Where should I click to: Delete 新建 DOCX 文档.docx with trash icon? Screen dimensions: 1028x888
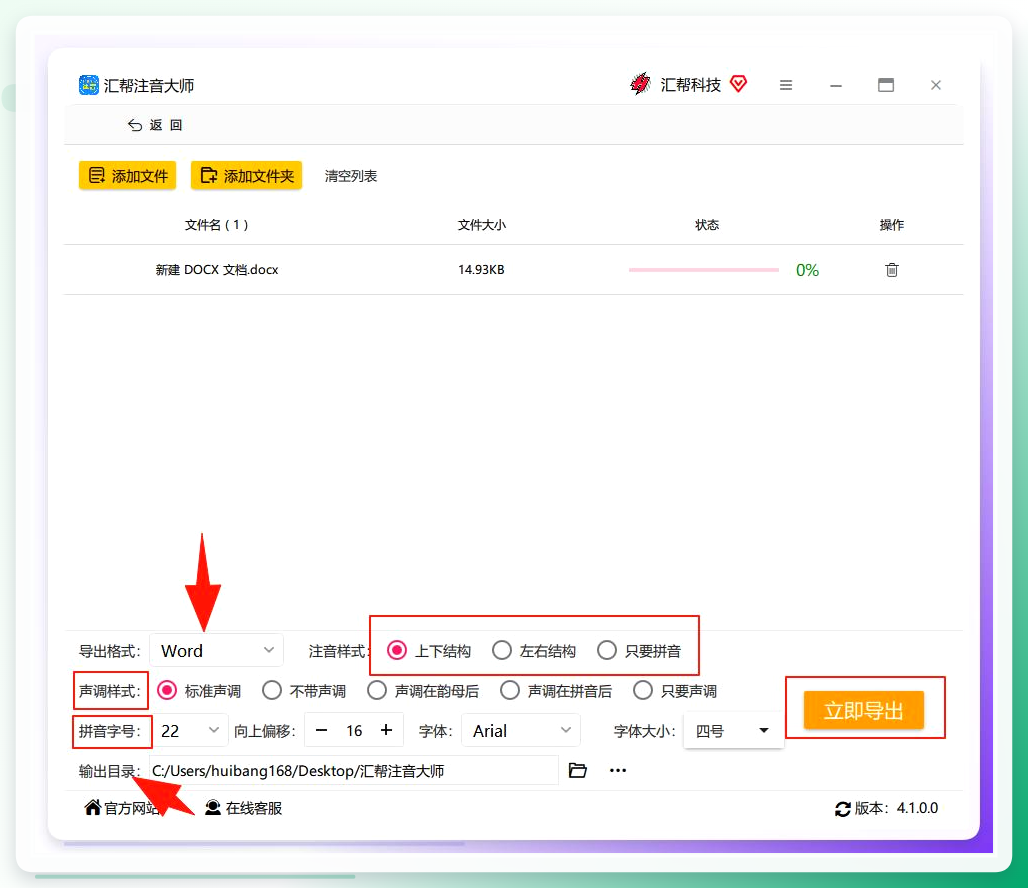point(892,270)
